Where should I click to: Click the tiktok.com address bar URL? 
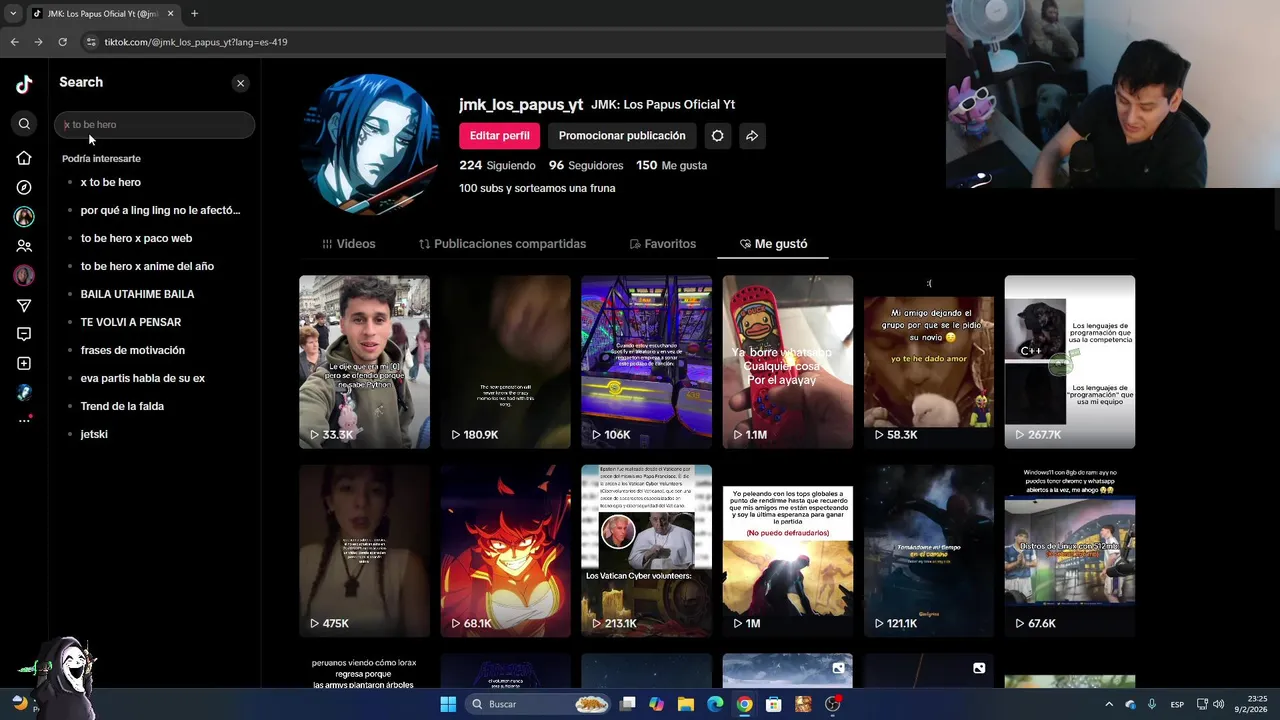tap(196, 42)
